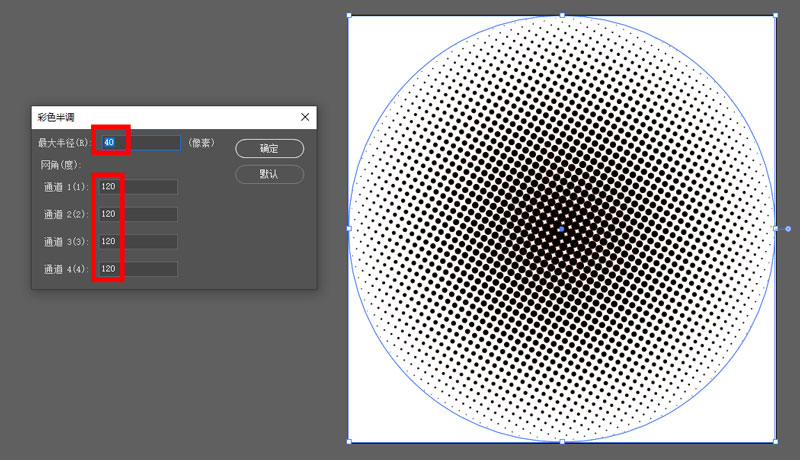Select the top-right bounding box handle
The height and width of the screenshot is (460, 800).
click(776, 15)
